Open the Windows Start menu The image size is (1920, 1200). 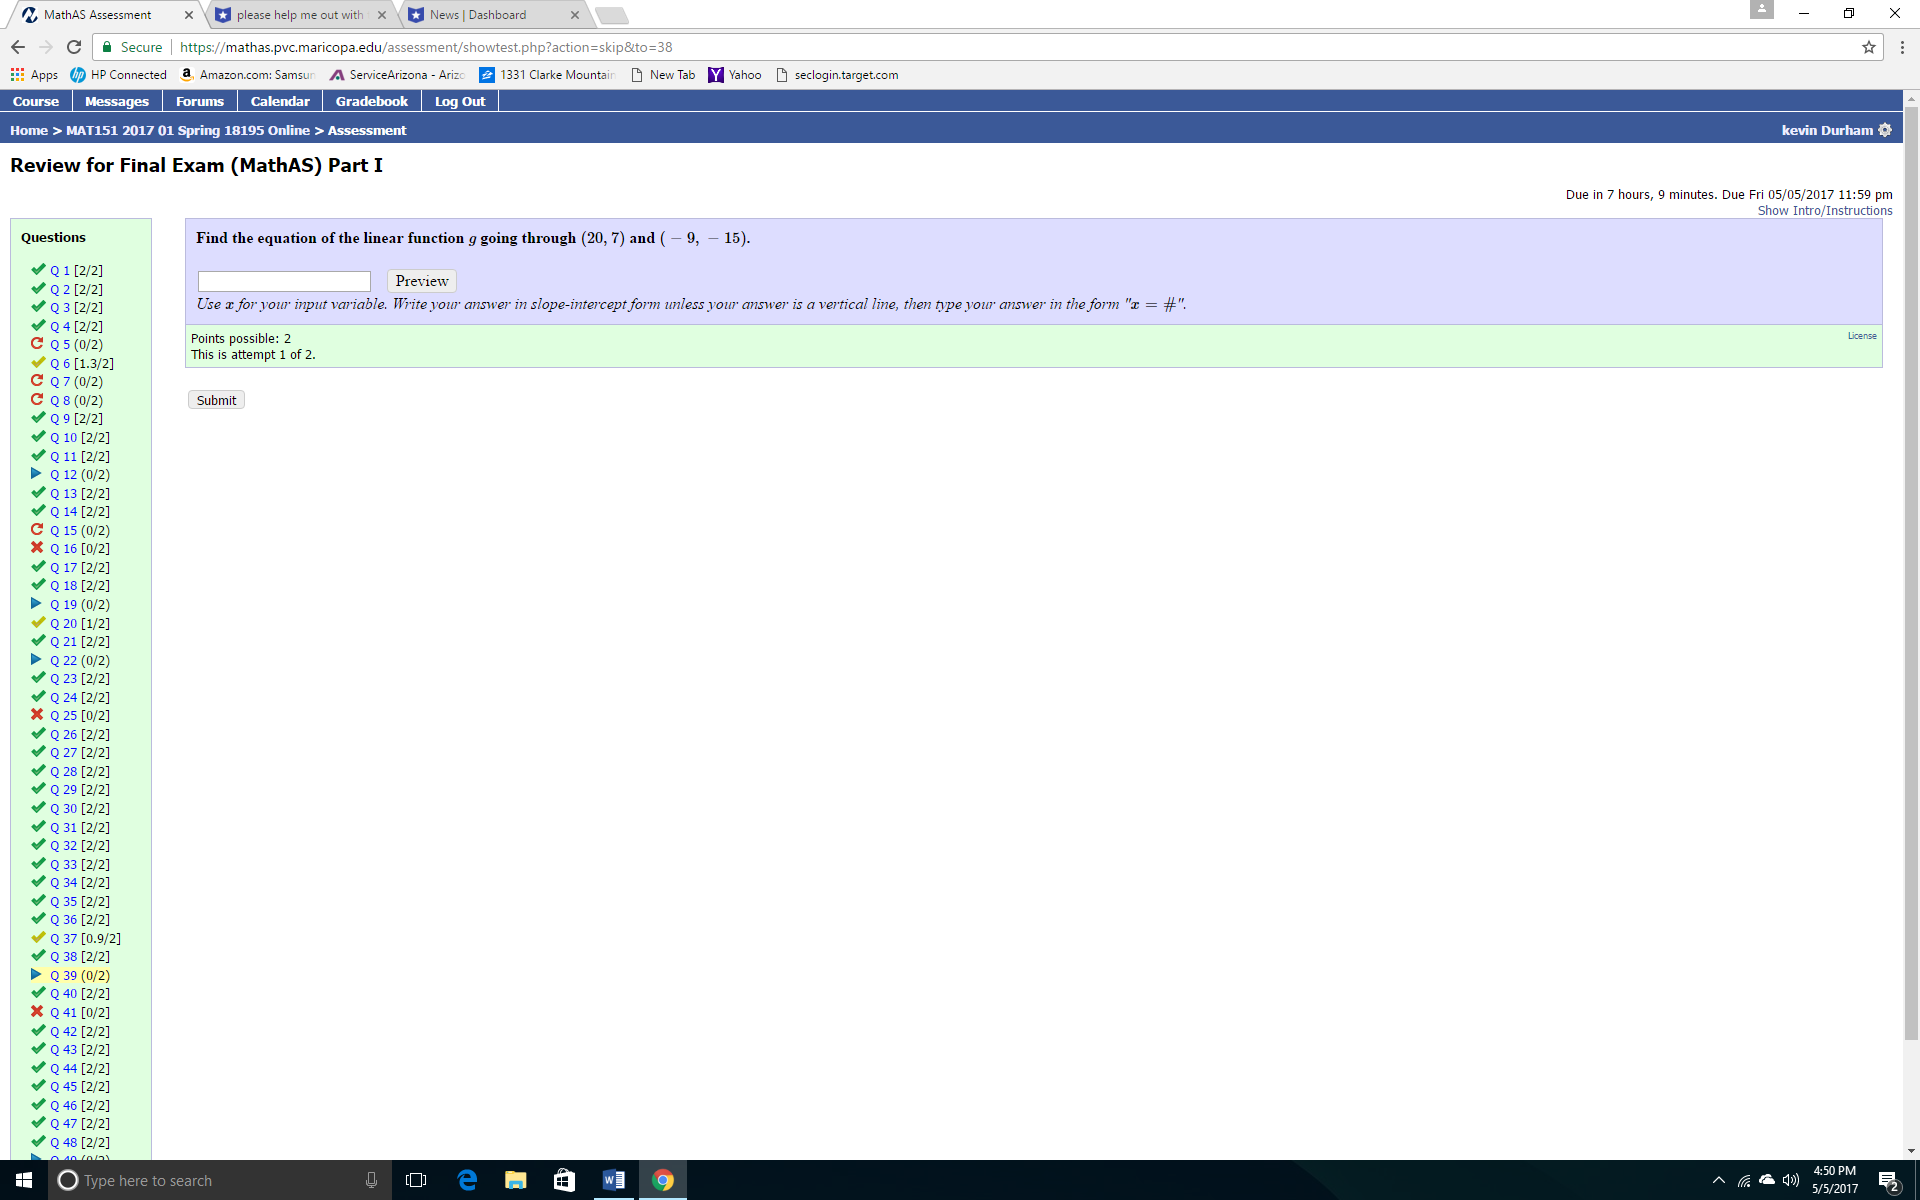pyautogui.click(x=24, y=1180)
